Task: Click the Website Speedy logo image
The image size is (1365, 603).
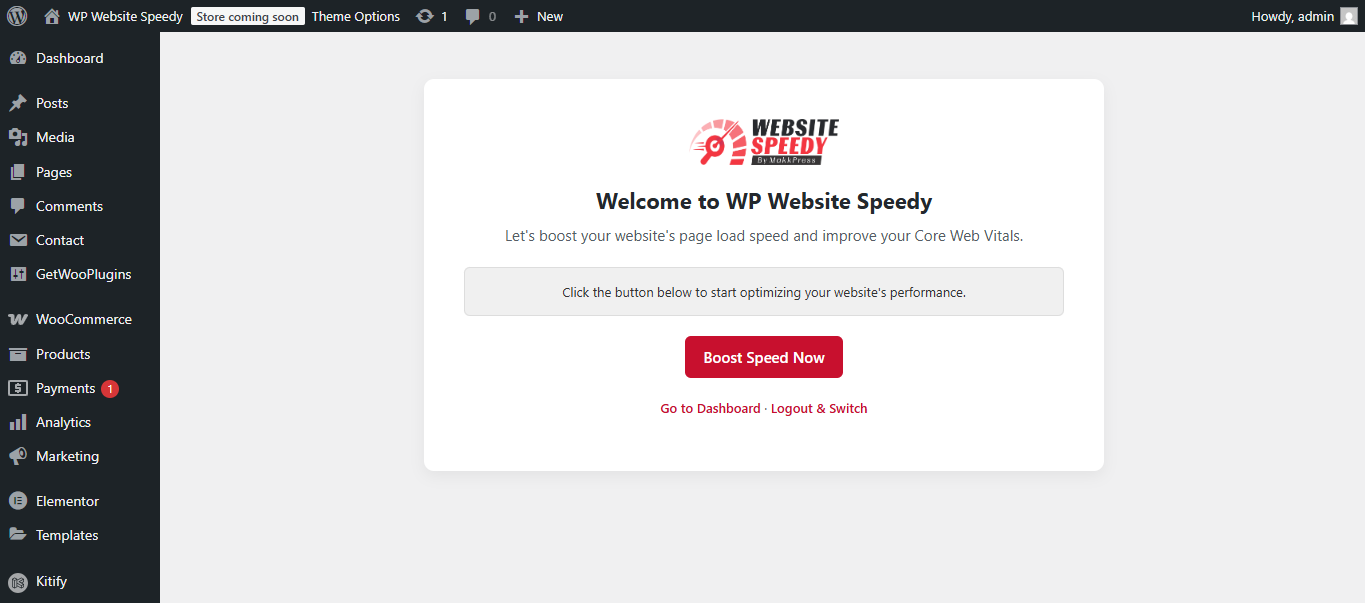Action: click(x=764, y=142)
